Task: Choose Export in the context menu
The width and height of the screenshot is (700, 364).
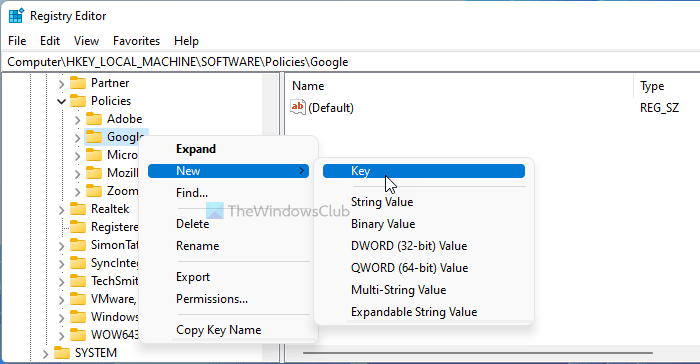Action: pos(229,277)
